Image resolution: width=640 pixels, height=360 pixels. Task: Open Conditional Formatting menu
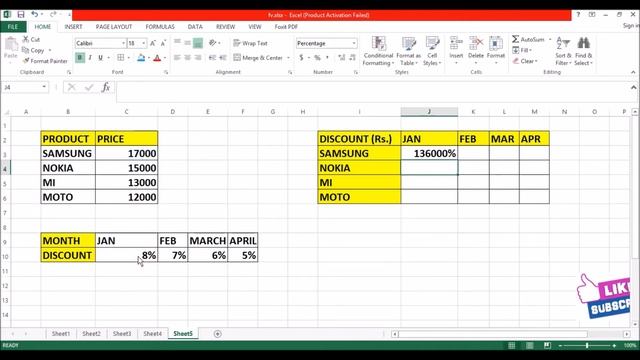tap(378, 51)
